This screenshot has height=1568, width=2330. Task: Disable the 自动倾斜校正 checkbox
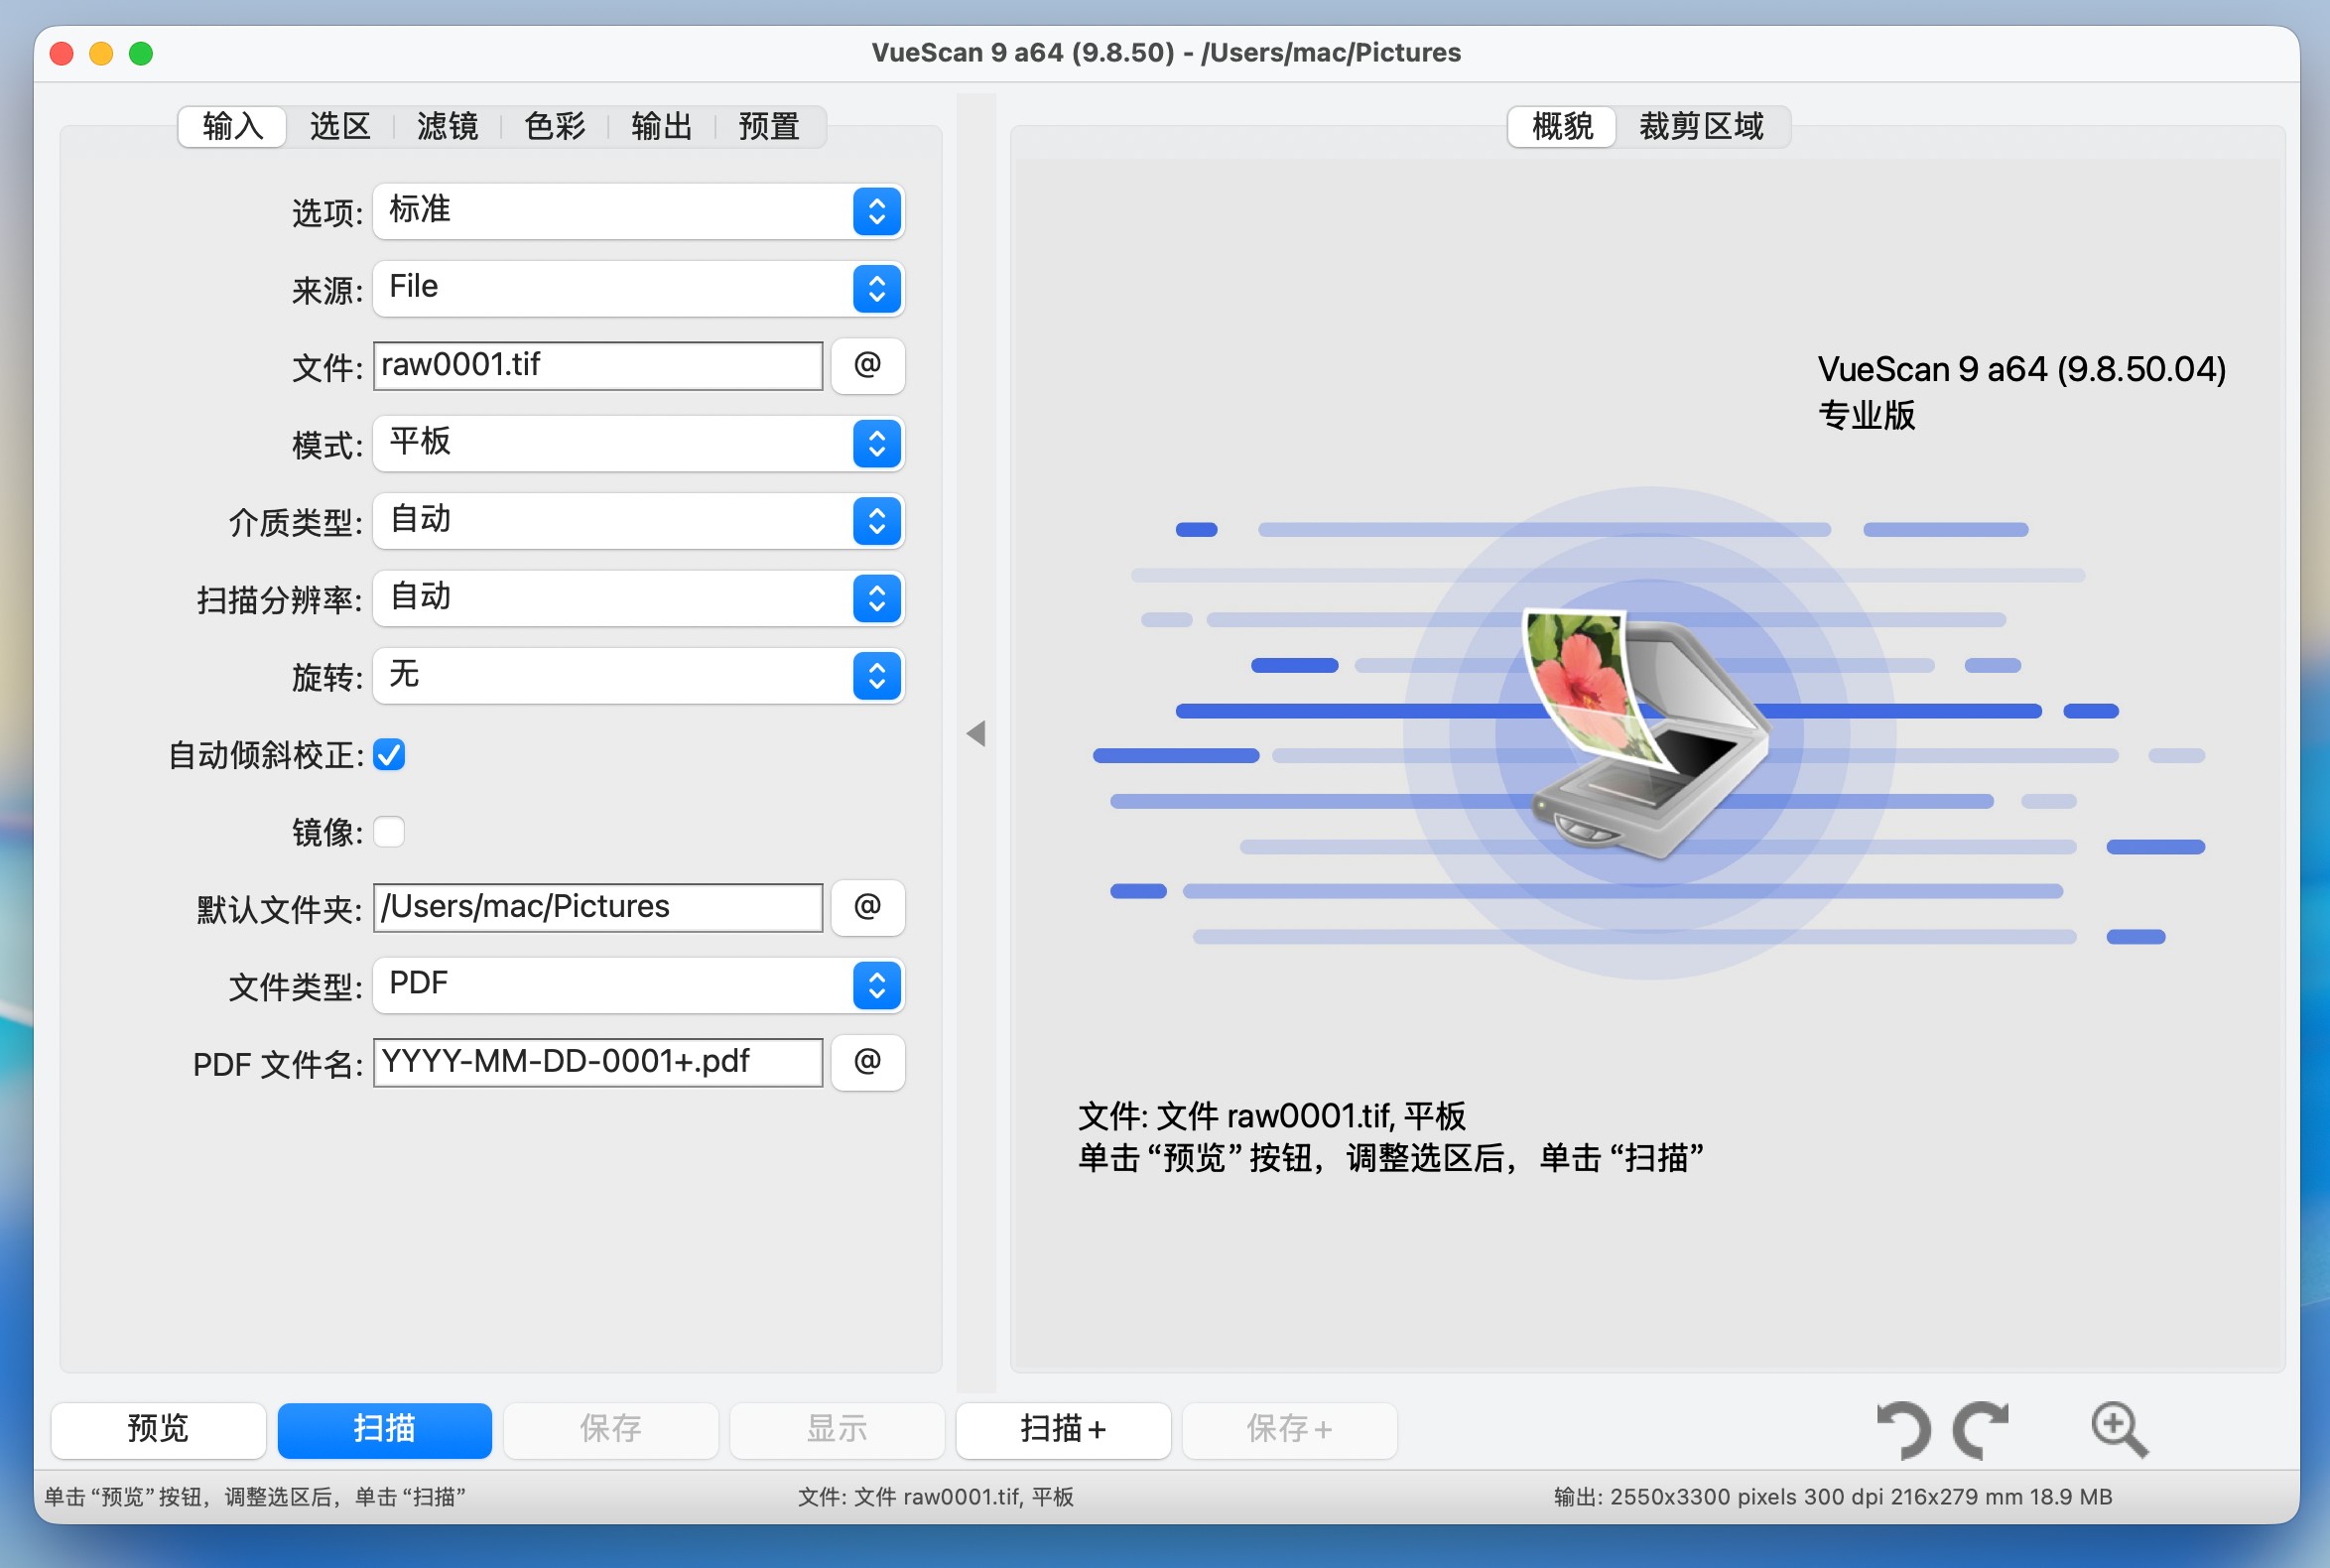389,755
